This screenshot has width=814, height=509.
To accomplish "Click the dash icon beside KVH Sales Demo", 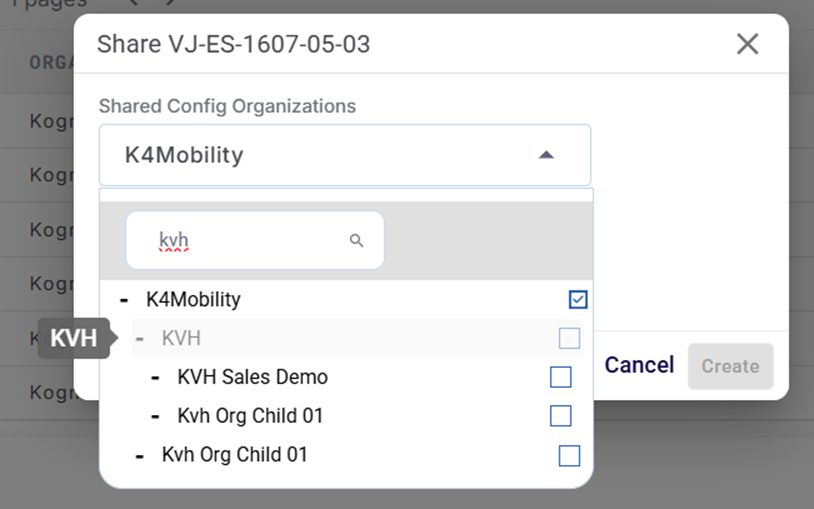I will click(155, 378).
